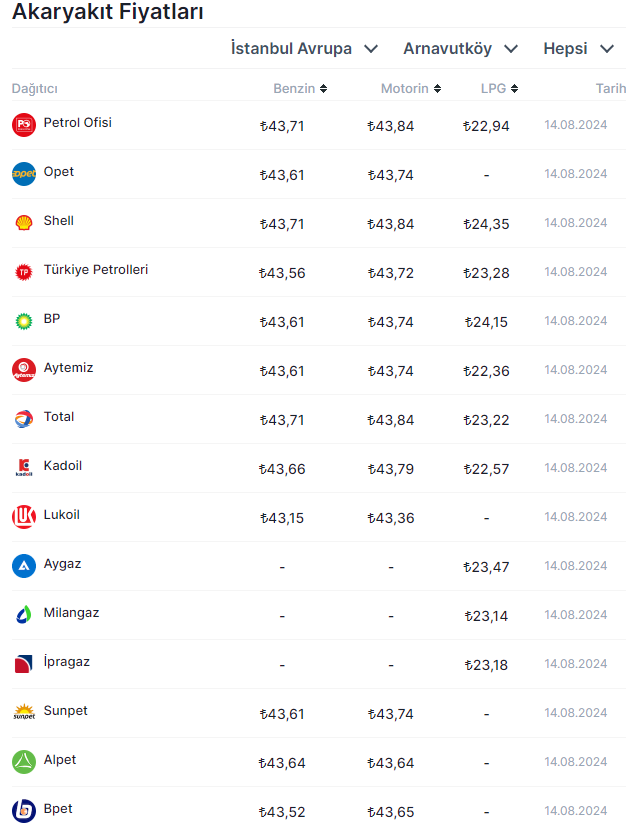Click the Shell logo icon
Screen dimensions: 626x823
[23, 223]
